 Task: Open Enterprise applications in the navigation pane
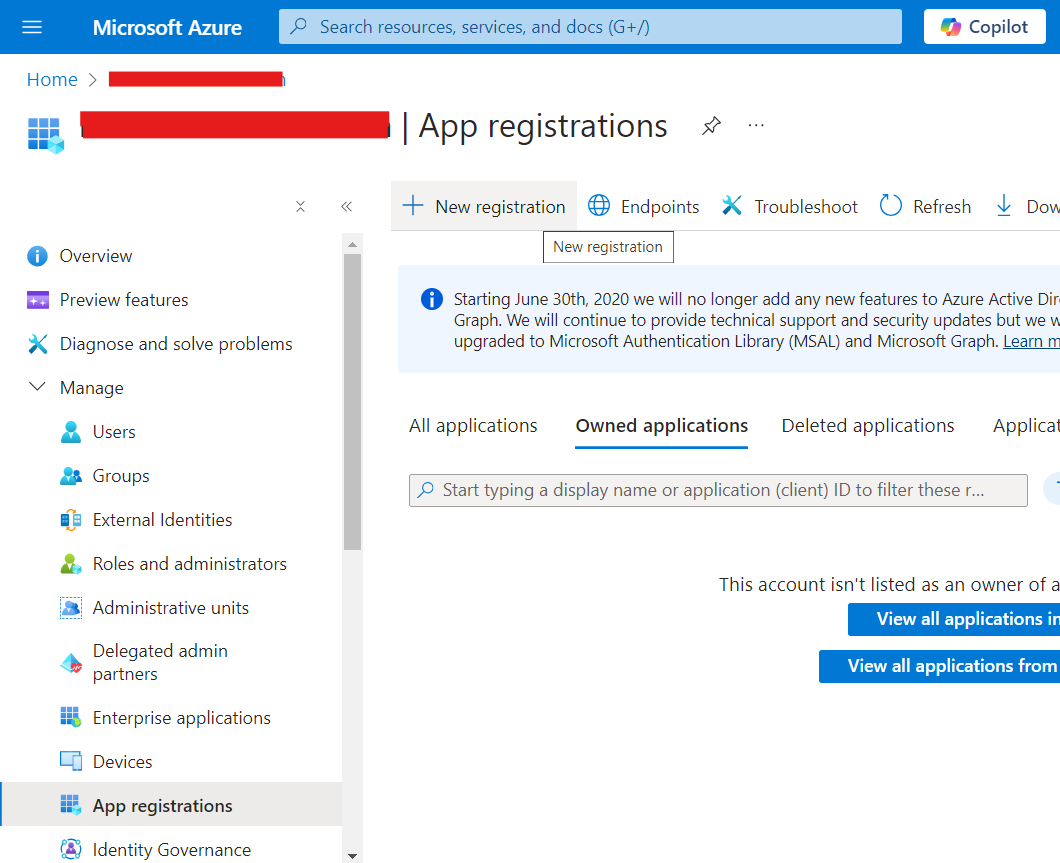(181, 717)
